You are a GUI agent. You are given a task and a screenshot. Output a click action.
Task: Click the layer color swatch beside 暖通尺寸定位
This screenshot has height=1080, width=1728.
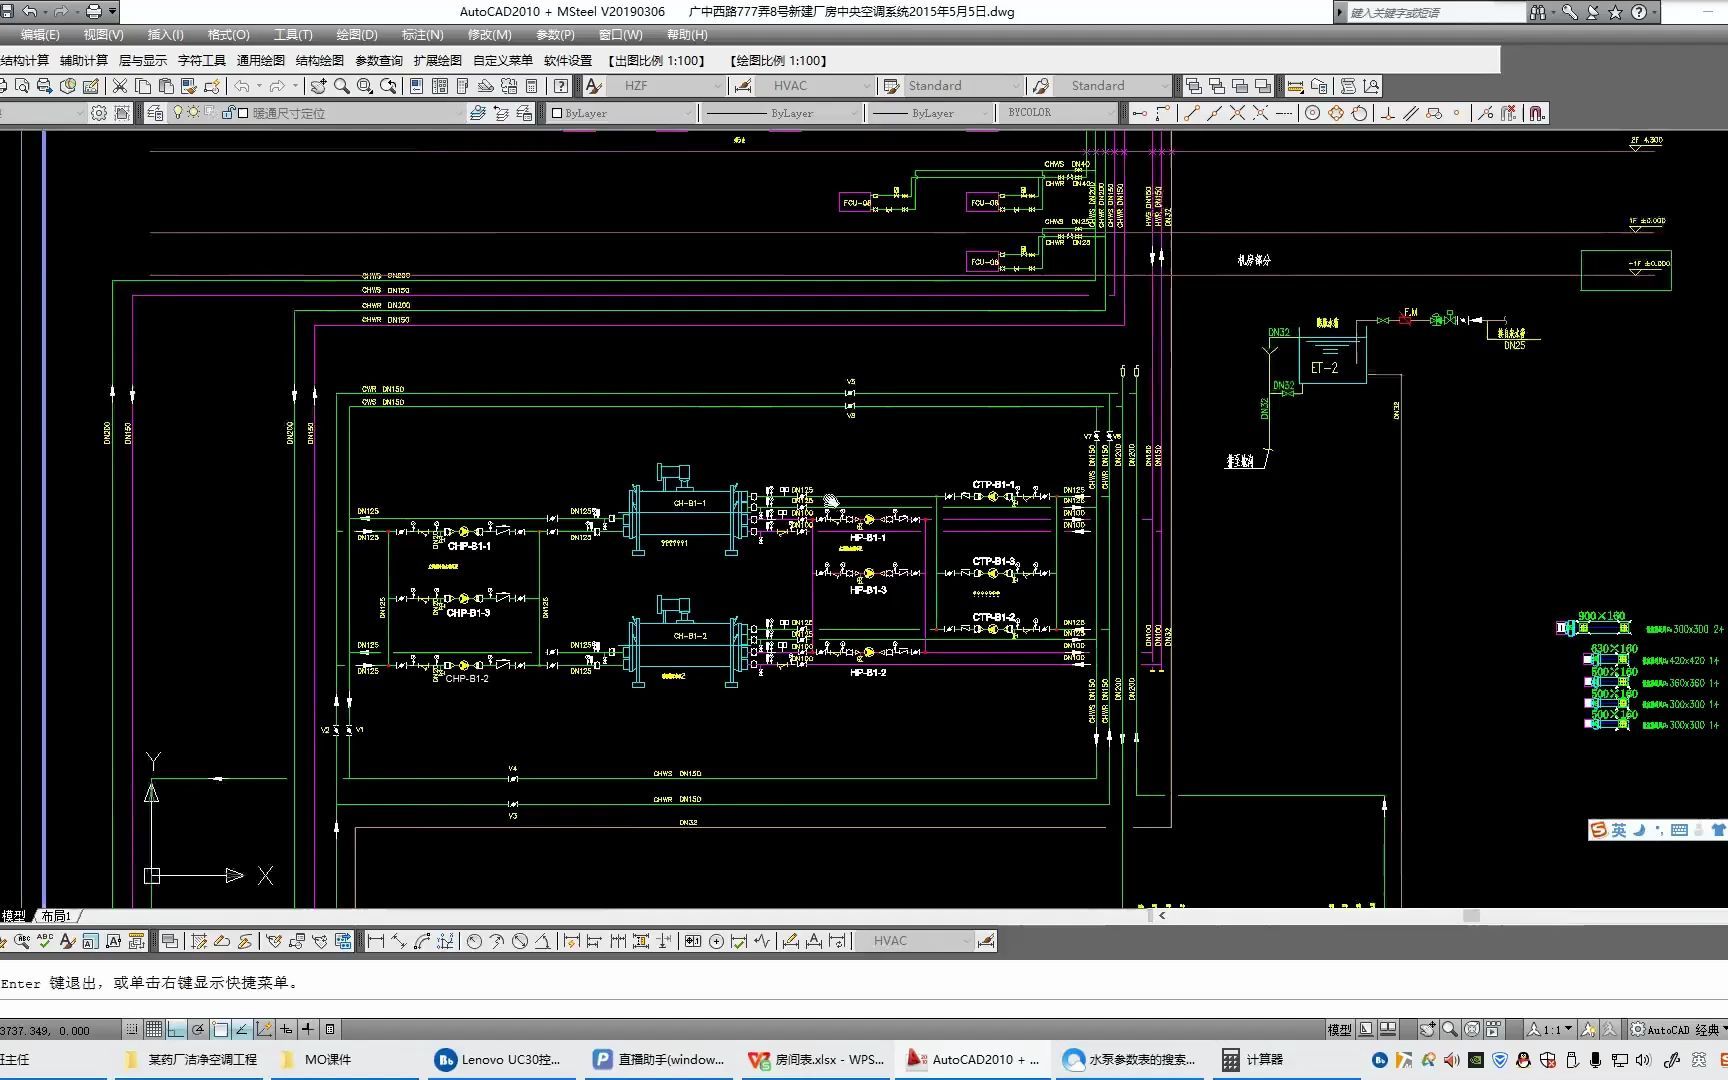243,113
